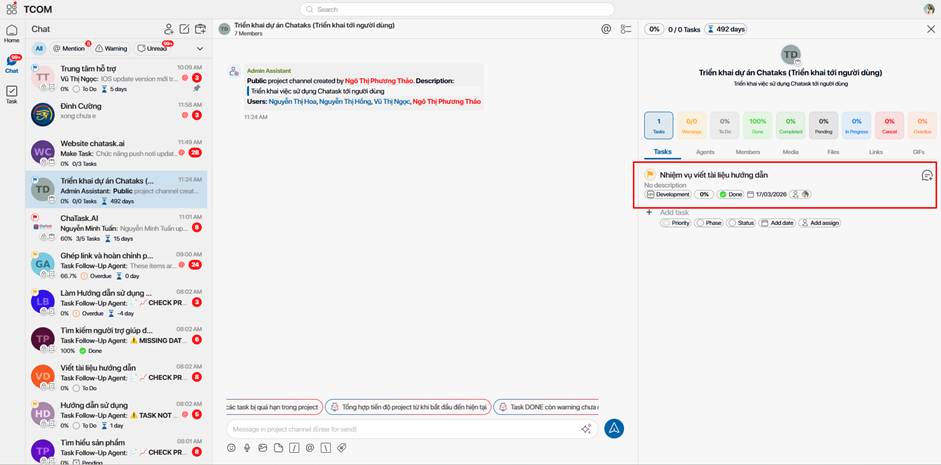Change the Development phase on task card
Screen dimensions: 941x465
[x=668, y=194]
